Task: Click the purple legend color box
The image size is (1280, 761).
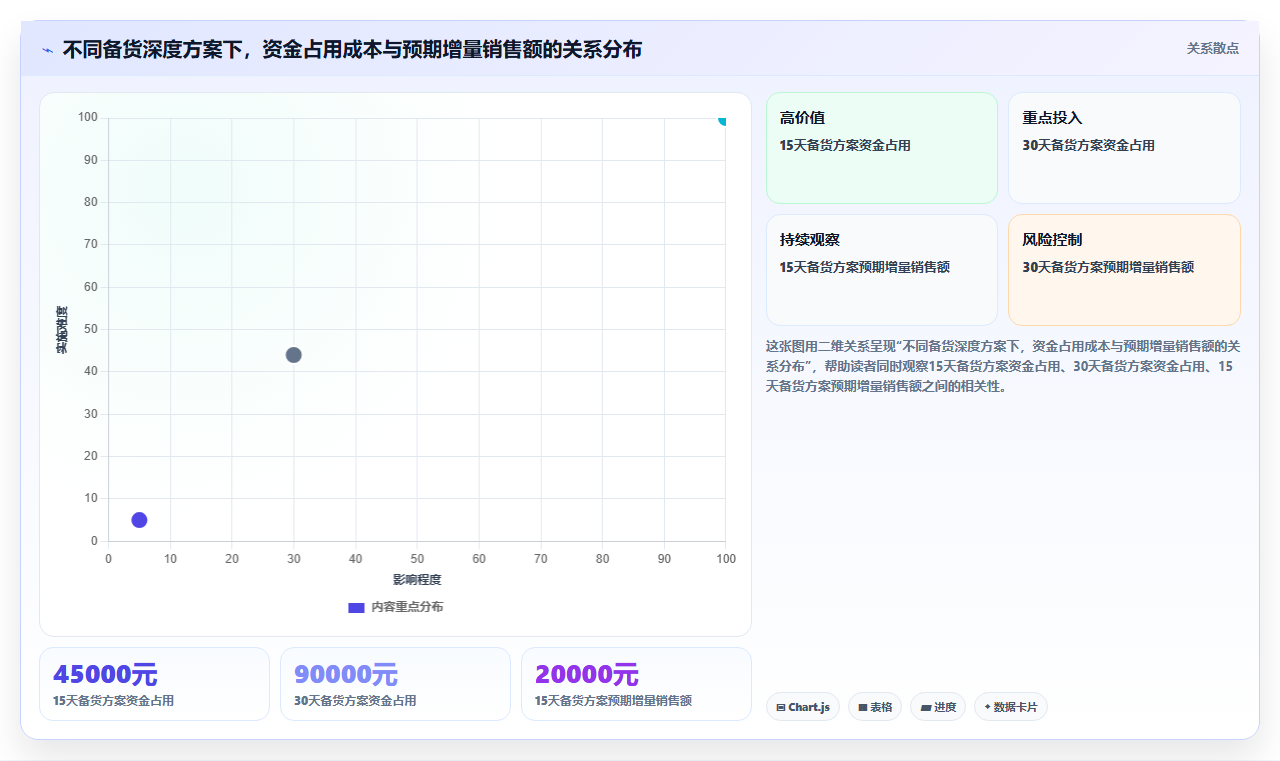Action: (356, 607)
